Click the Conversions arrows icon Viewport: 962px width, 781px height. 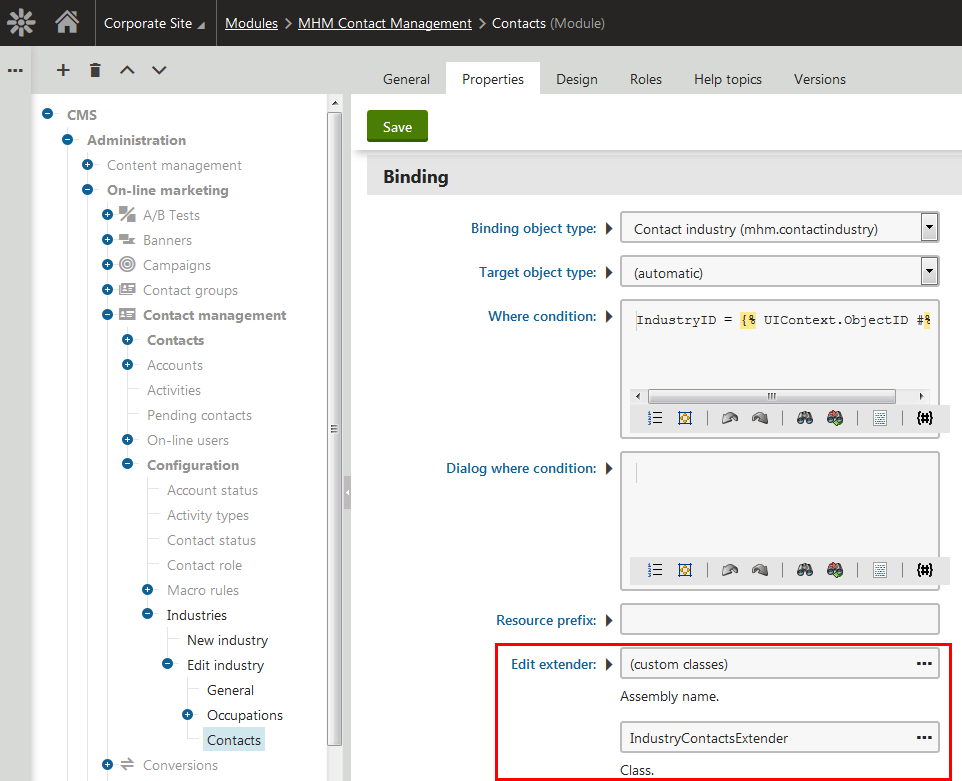(x=127, y=764)
